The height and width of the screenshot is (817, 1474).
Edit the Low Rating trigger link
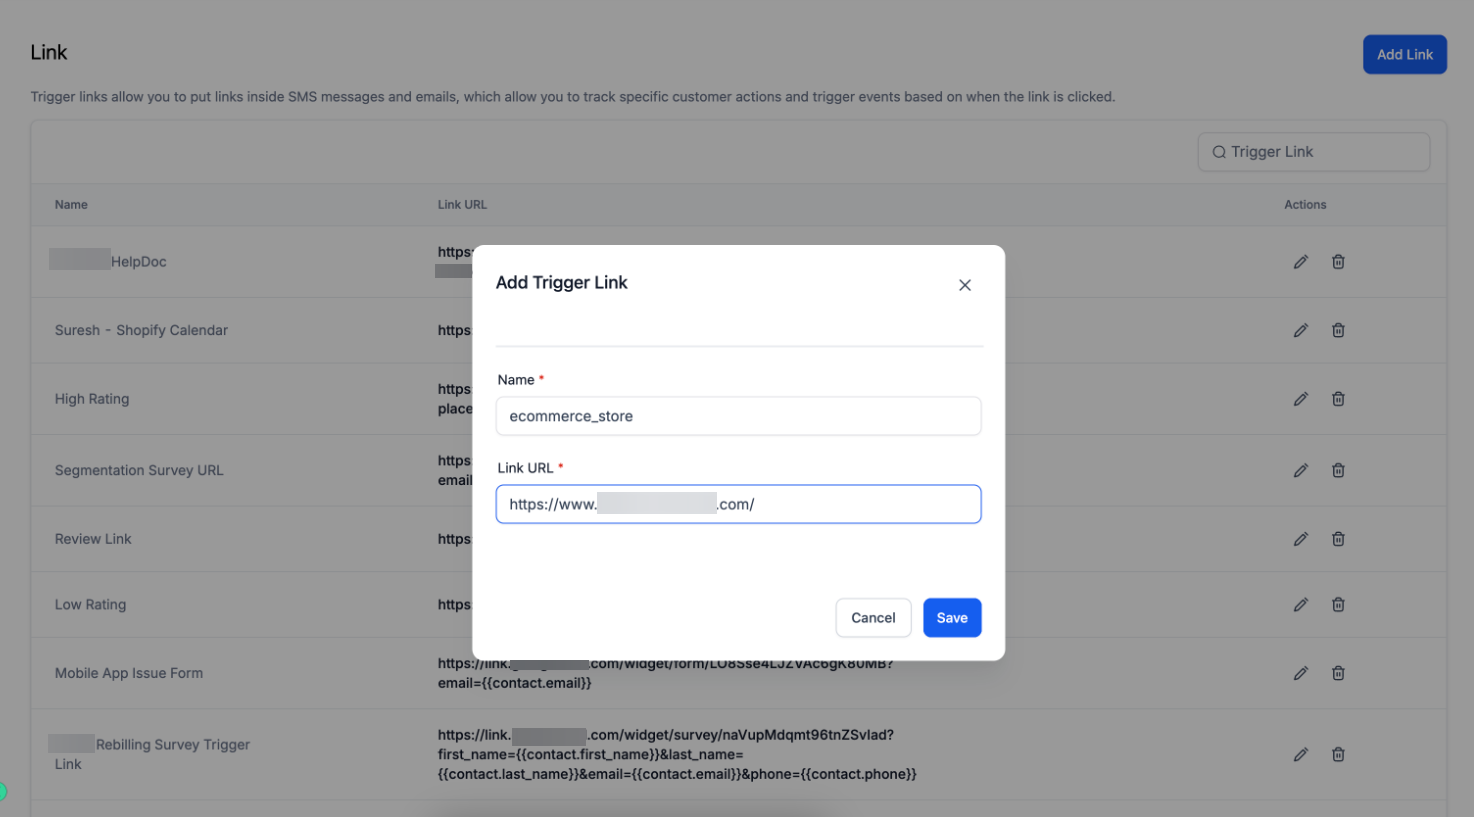(x=1300, y=605)
